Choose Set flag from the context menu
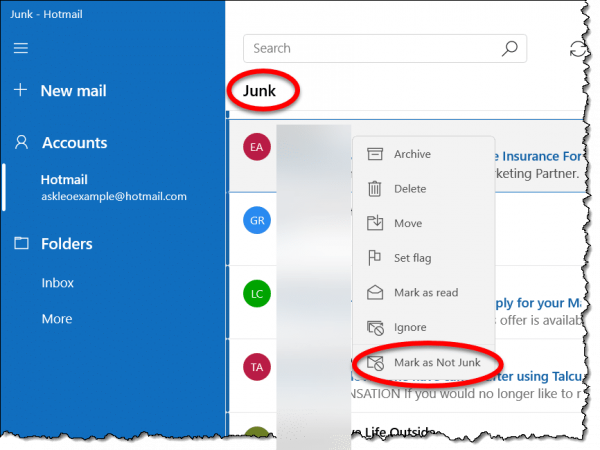Viewport: 600px width, 450px height. pyautogui.click(x=423, y=258)
